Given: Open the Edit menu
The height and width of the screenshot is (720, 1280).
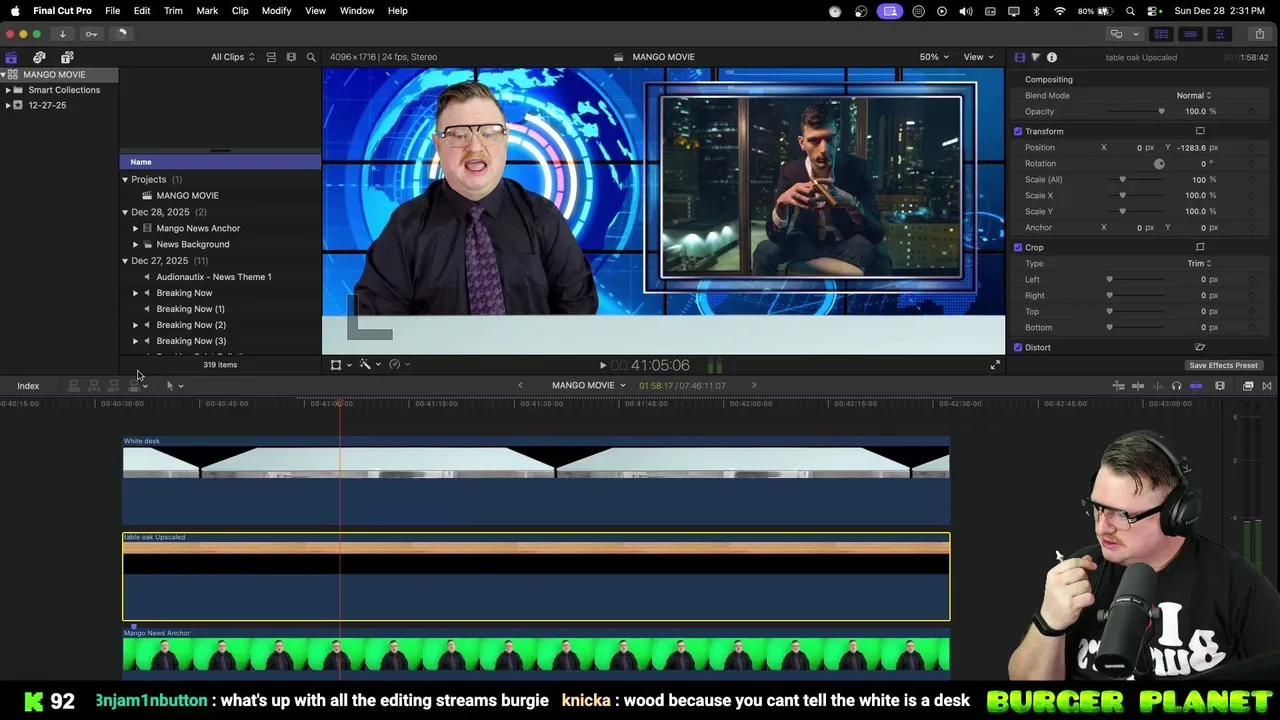Looking at the screenshot, I should pos(142,11).
